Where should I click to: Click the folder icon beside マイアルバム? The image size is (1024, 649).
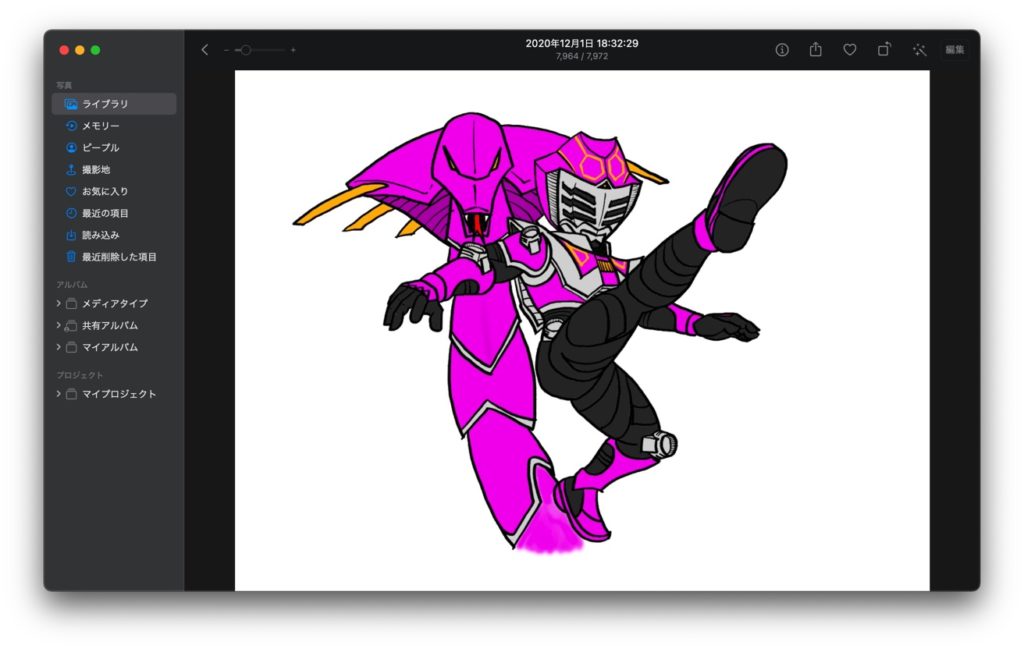click(71, 347)
